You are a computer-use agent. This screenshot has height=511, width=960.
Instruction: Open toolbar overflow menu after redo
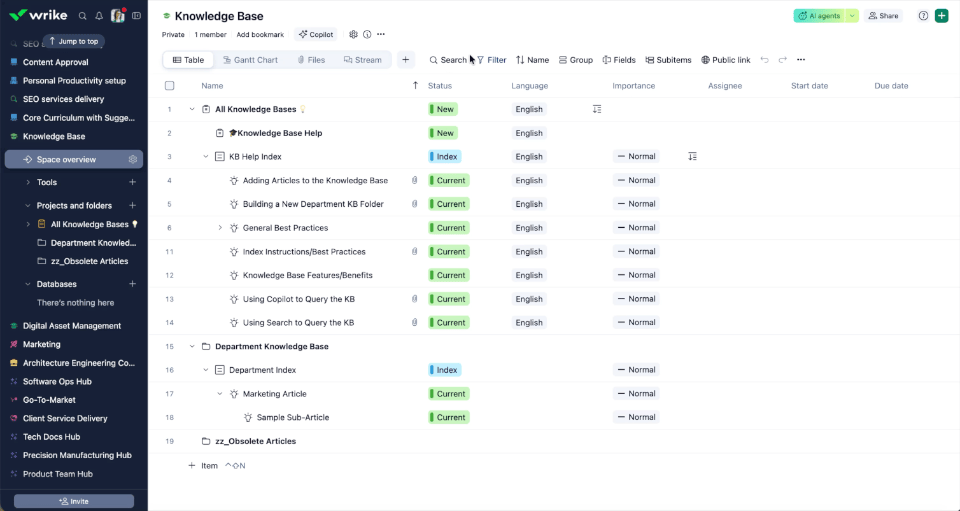pos(801,60)
